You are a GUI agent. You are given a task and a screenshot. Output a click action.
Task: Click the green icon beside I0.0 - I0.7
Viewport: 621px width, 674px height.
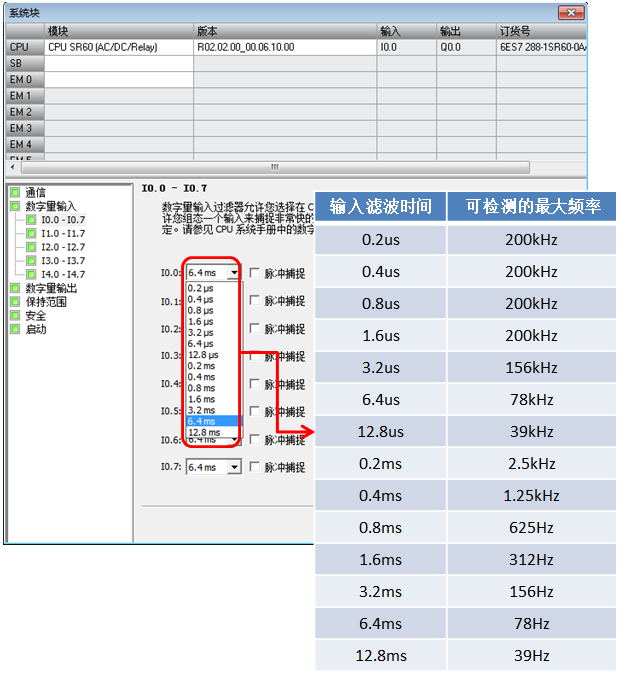(x=31, y=220)
